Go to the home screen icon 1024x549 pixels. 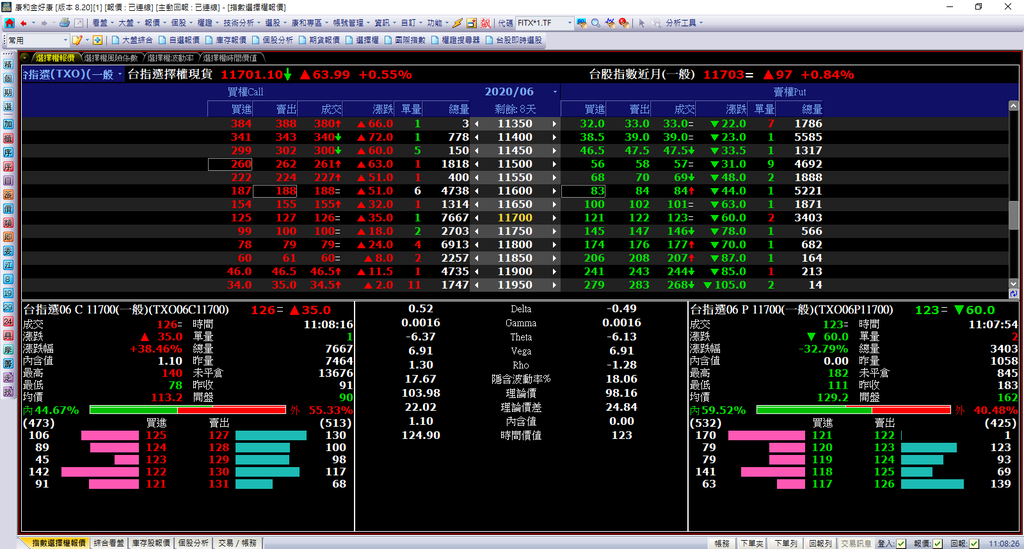click(x=9, y=23)
